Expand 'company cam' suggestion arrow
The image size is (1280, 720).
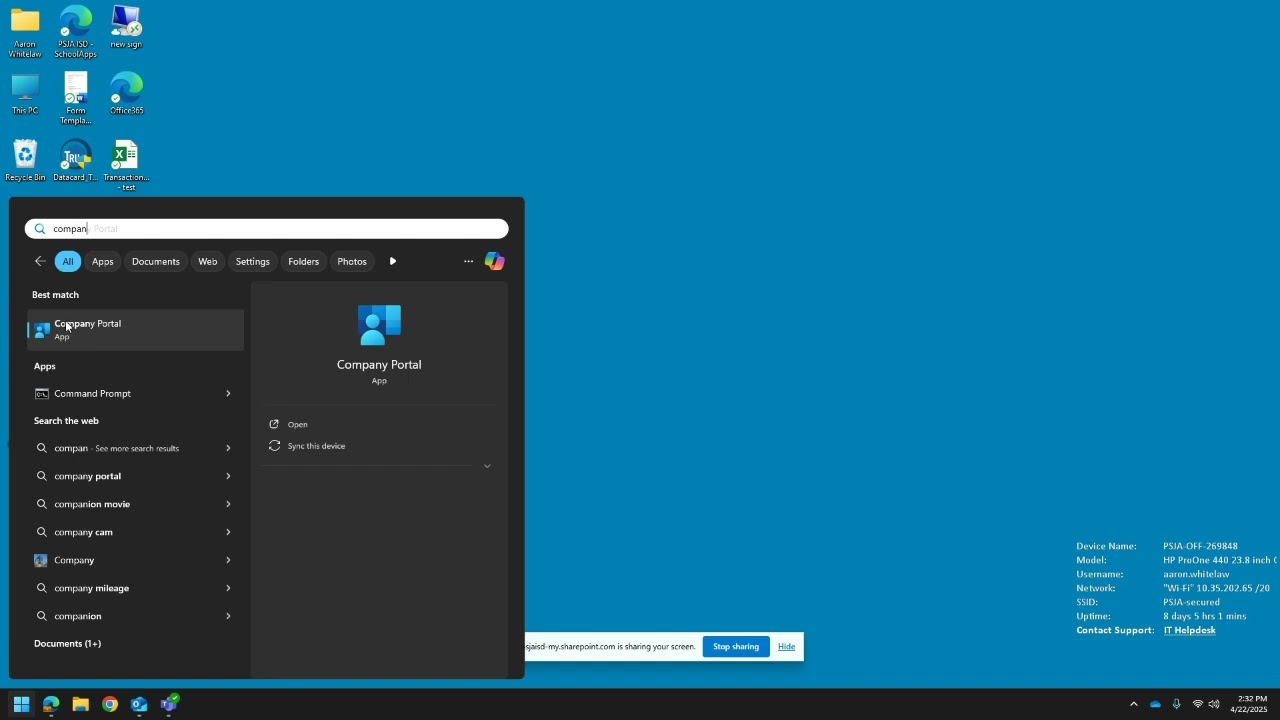228,532
